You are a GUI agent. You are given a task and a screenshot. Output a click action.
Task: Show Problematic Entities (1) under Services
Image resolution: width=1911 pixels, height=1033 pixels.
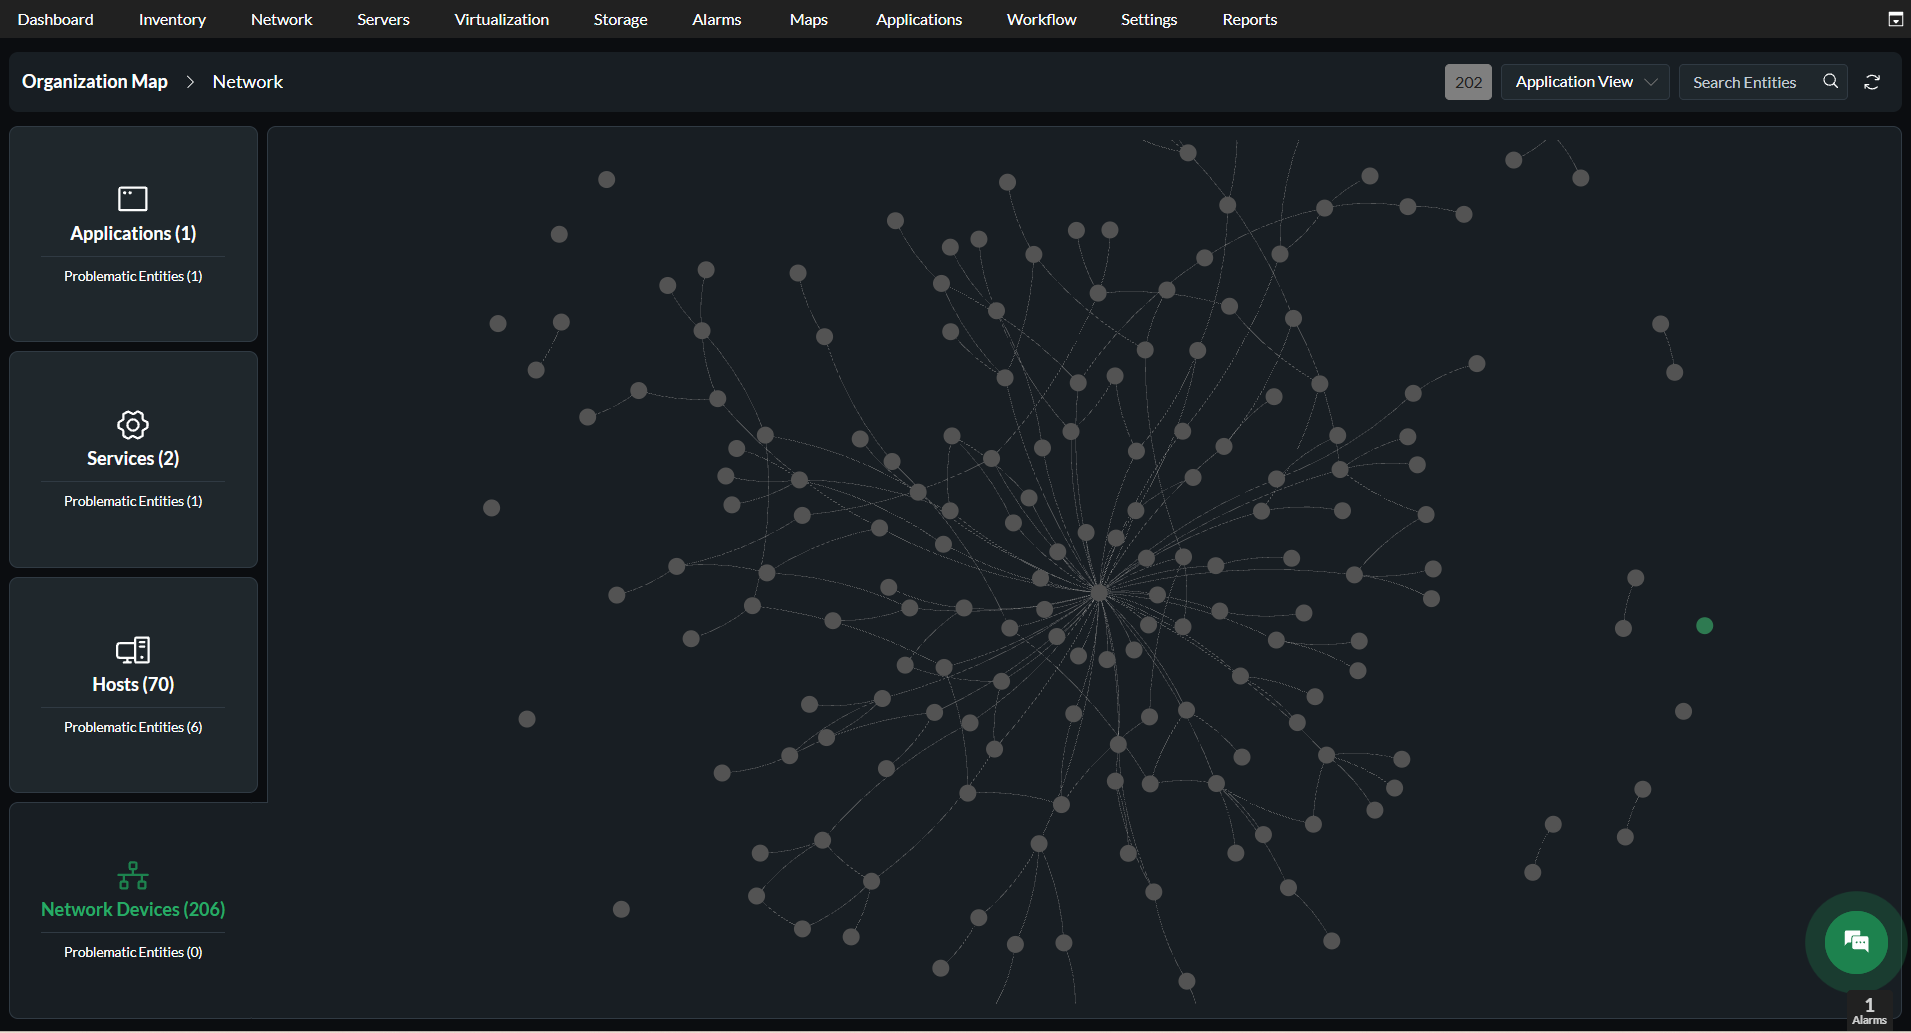pos(133,501)
